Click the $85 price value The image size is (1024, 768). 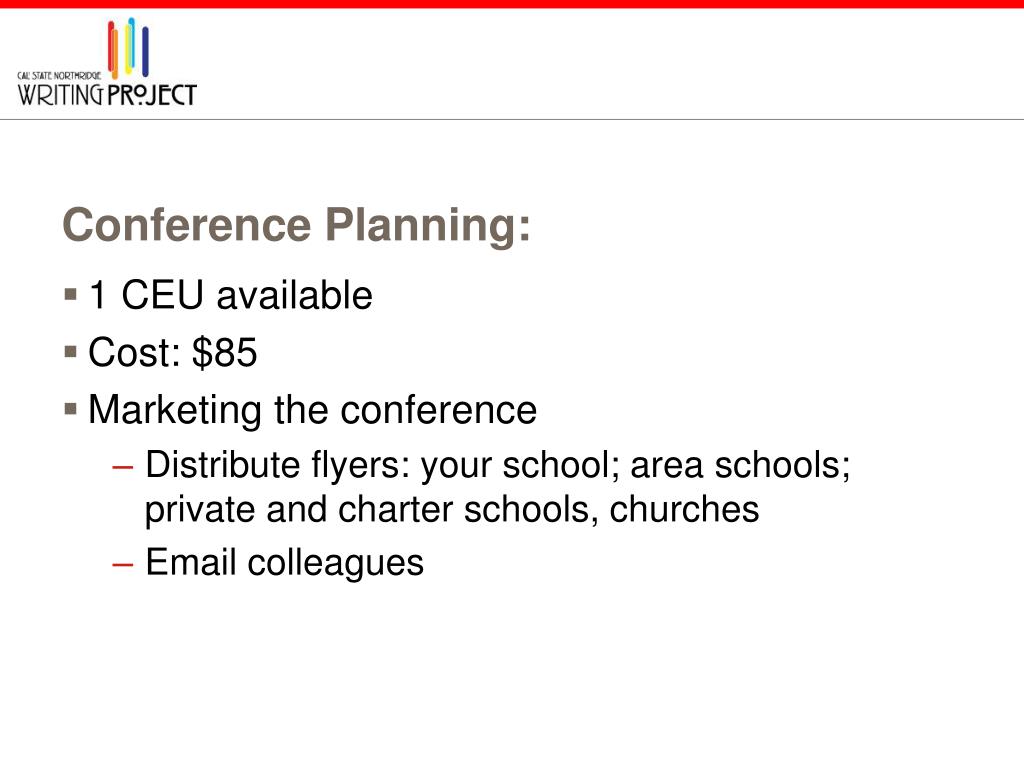[225, 353]
